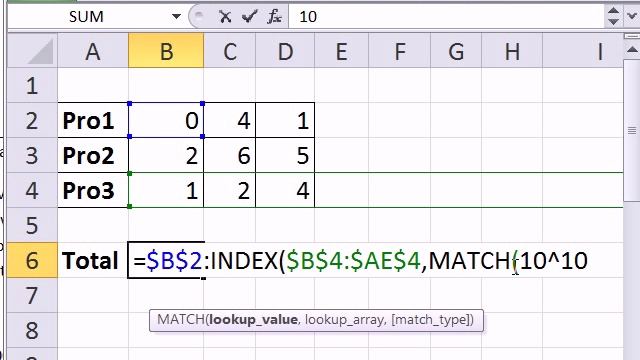Image resolution: width=640 pixels, height=360 pixels.
Task: Click cell B4 containing 1
Action: [x=166, y=191]
